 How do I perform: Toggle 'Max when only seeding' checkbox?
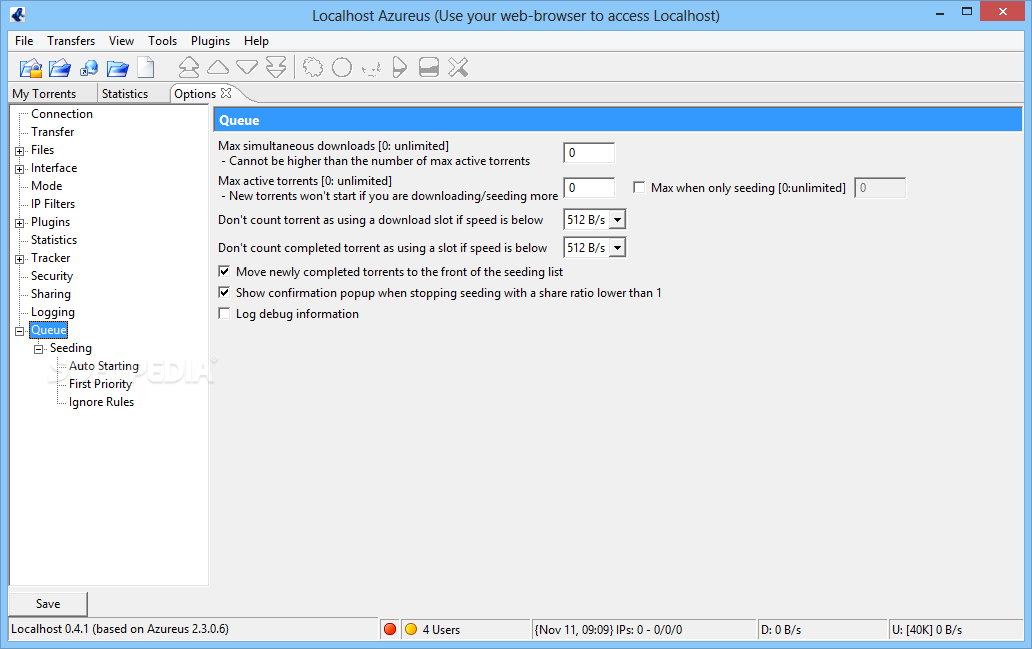point(638,188)
